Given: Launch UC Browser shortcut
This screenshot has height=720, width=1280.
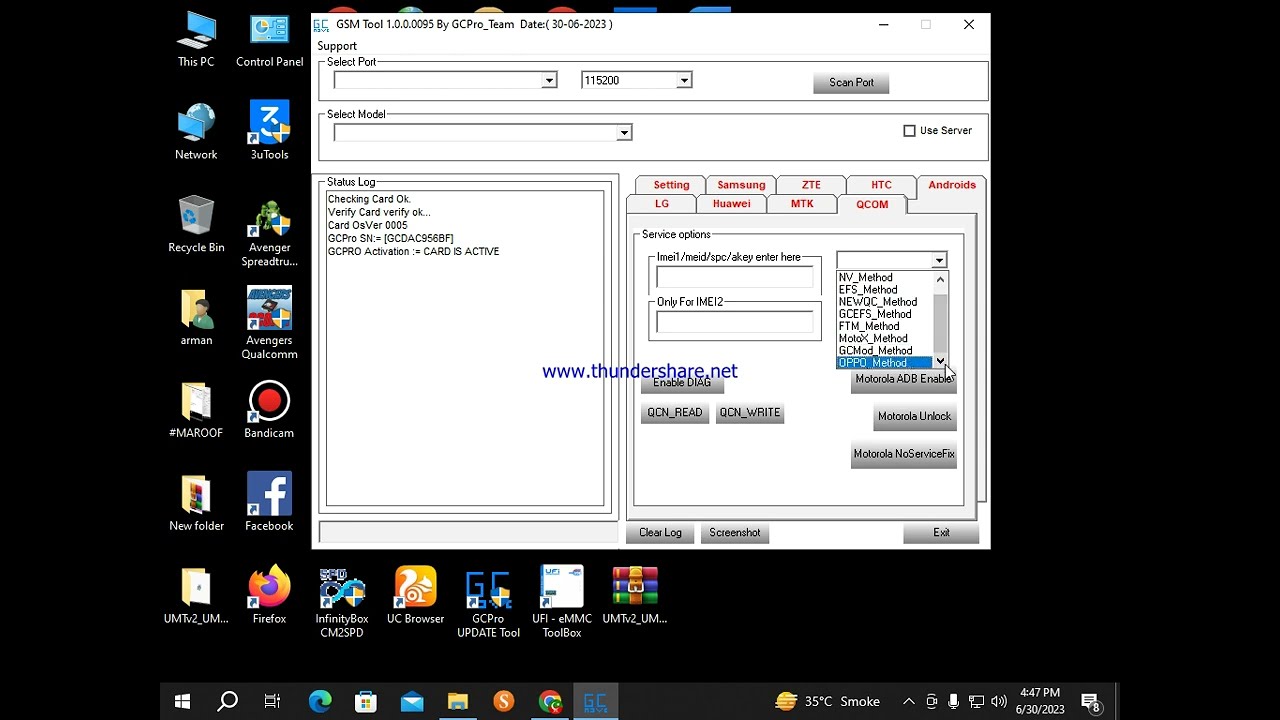Looking at the screenshot, I should pyautogui.click(x=415, y=596).
